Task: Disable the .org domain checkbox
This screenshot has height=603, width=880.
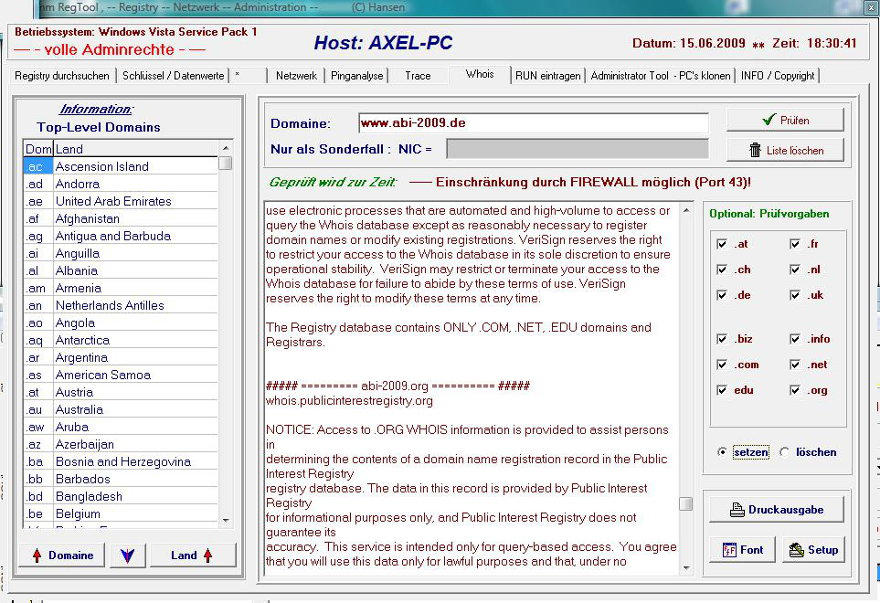Action: pos(796,390)
